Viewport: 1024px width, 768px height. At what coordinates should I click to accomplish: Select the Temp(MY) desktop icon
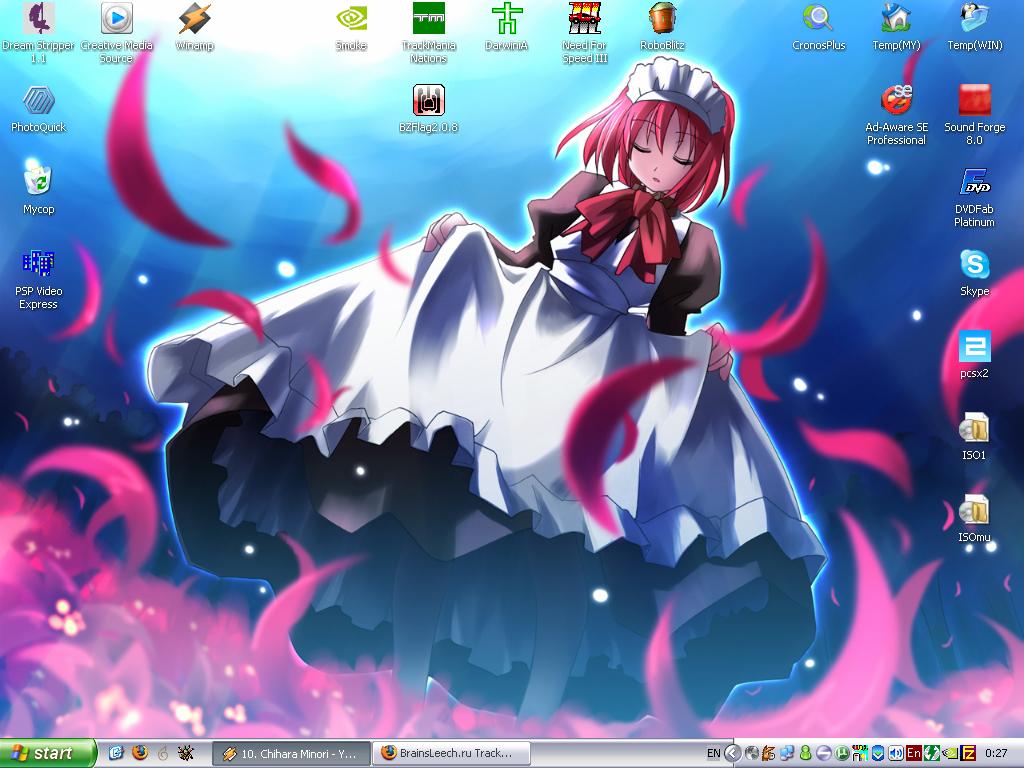point(896,26)
